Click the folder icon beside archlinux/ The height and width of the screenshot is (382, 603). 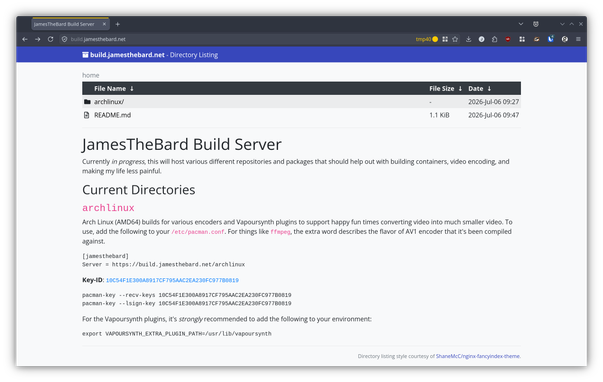coord(87,102)
